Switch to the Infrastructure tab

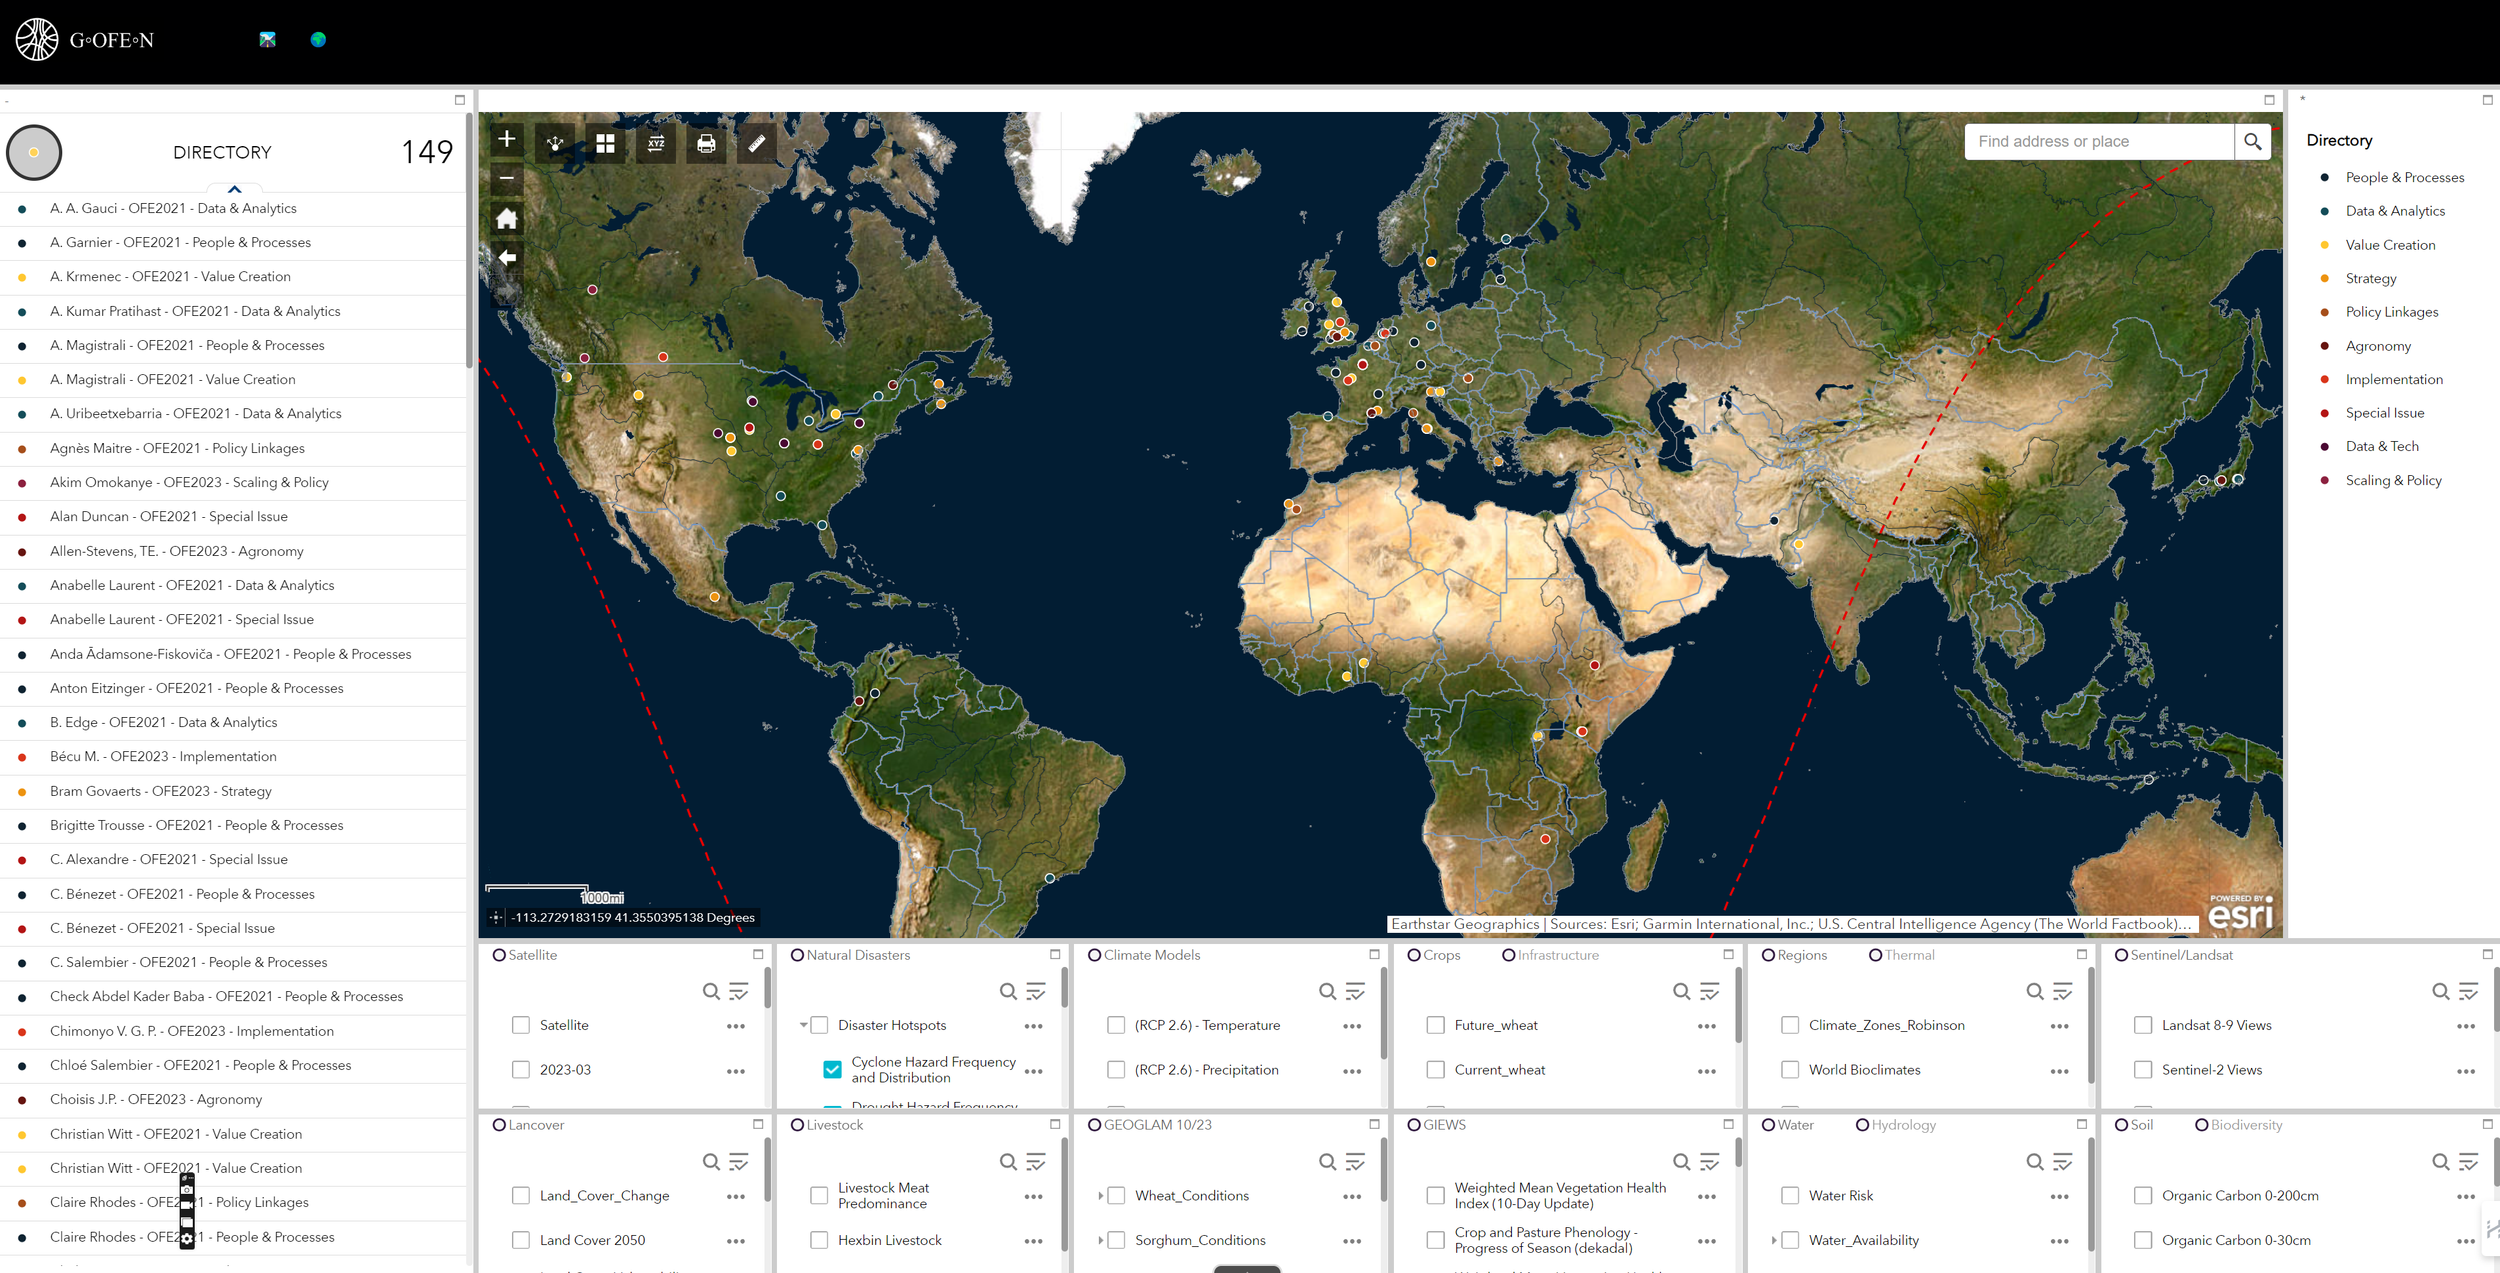coord(1557,955)
